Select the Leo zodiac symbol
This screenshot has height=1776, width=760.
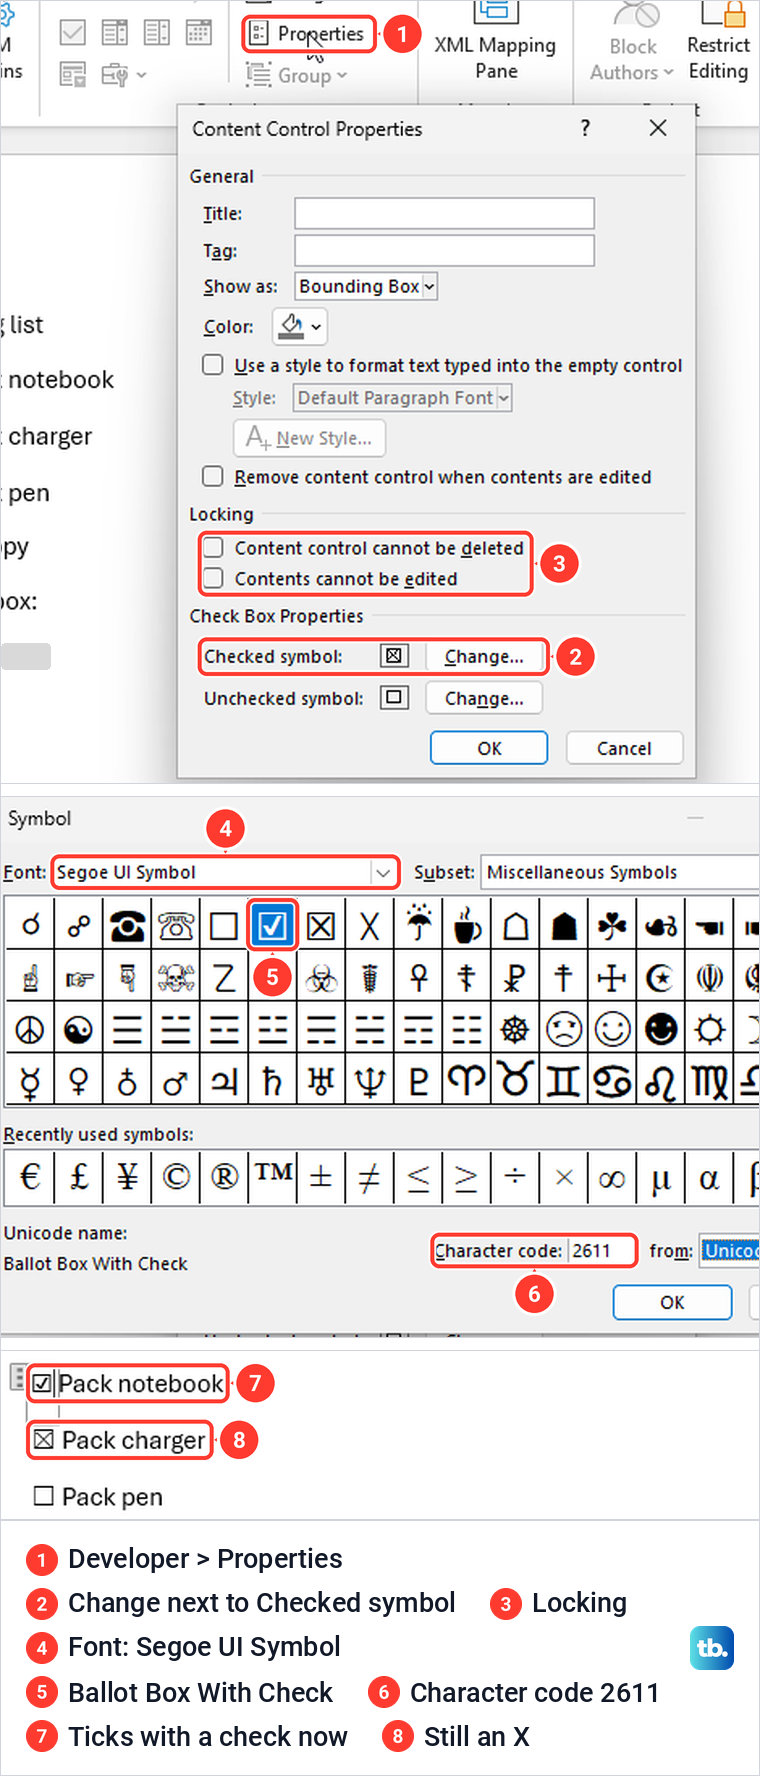point(661,1081)
